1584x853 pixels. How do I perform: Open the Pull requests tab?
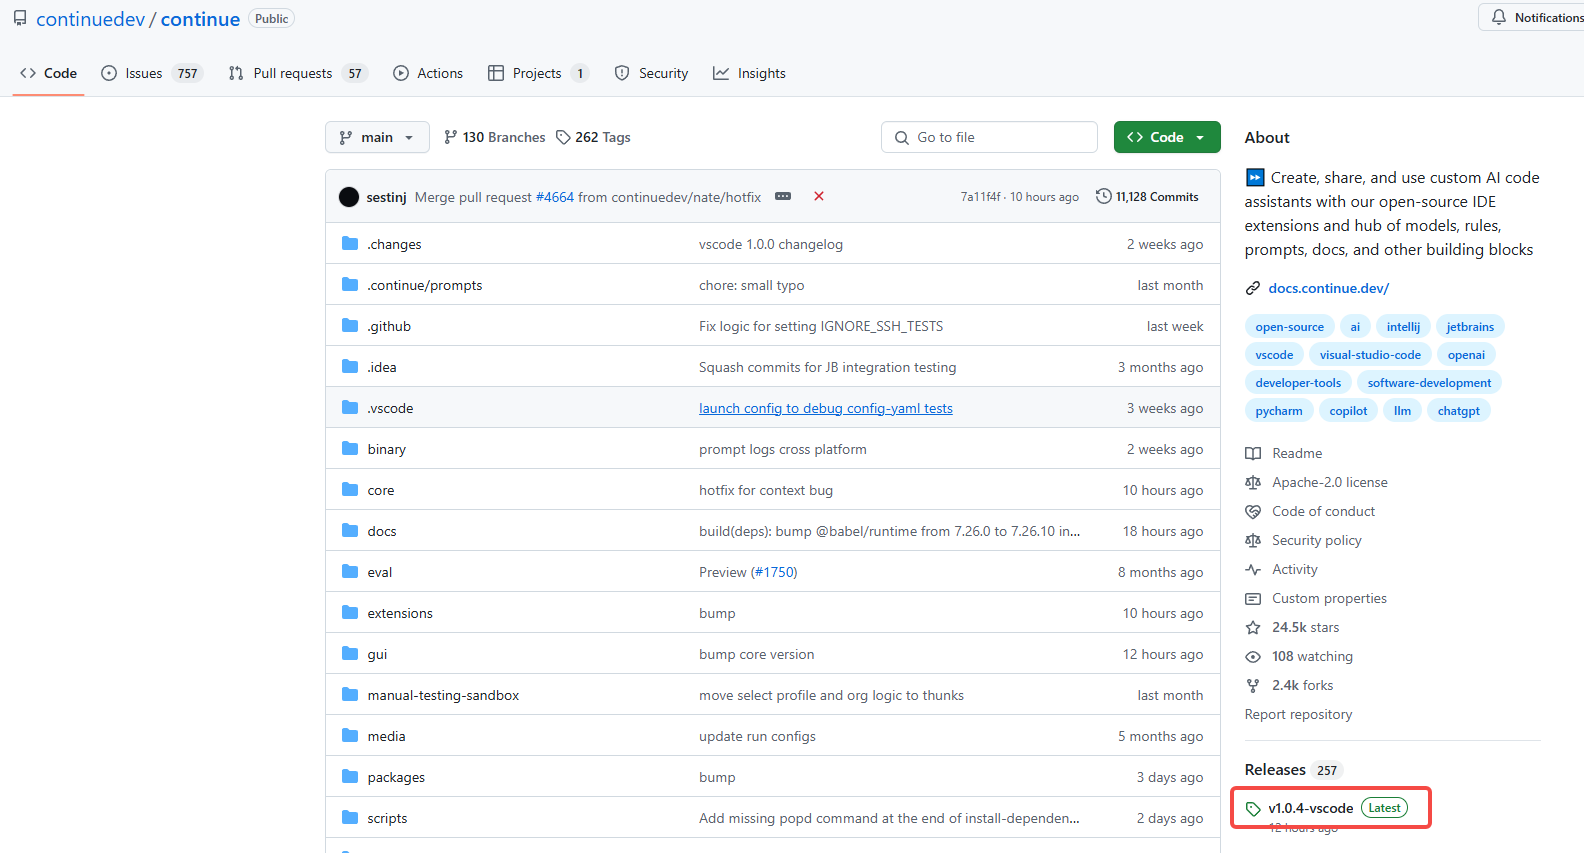click(x=298, y=73)
